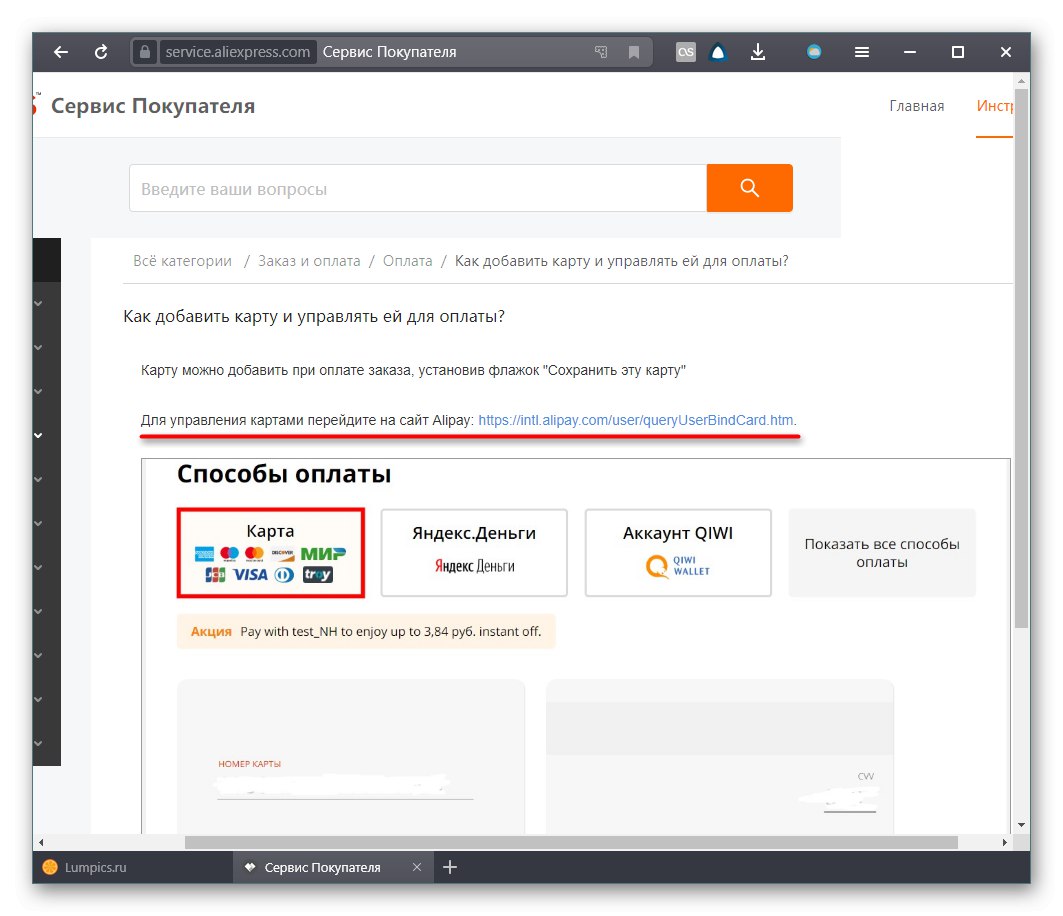
Task: Open Всё категории breadcrumb link
Action: [x=182, y=261]
